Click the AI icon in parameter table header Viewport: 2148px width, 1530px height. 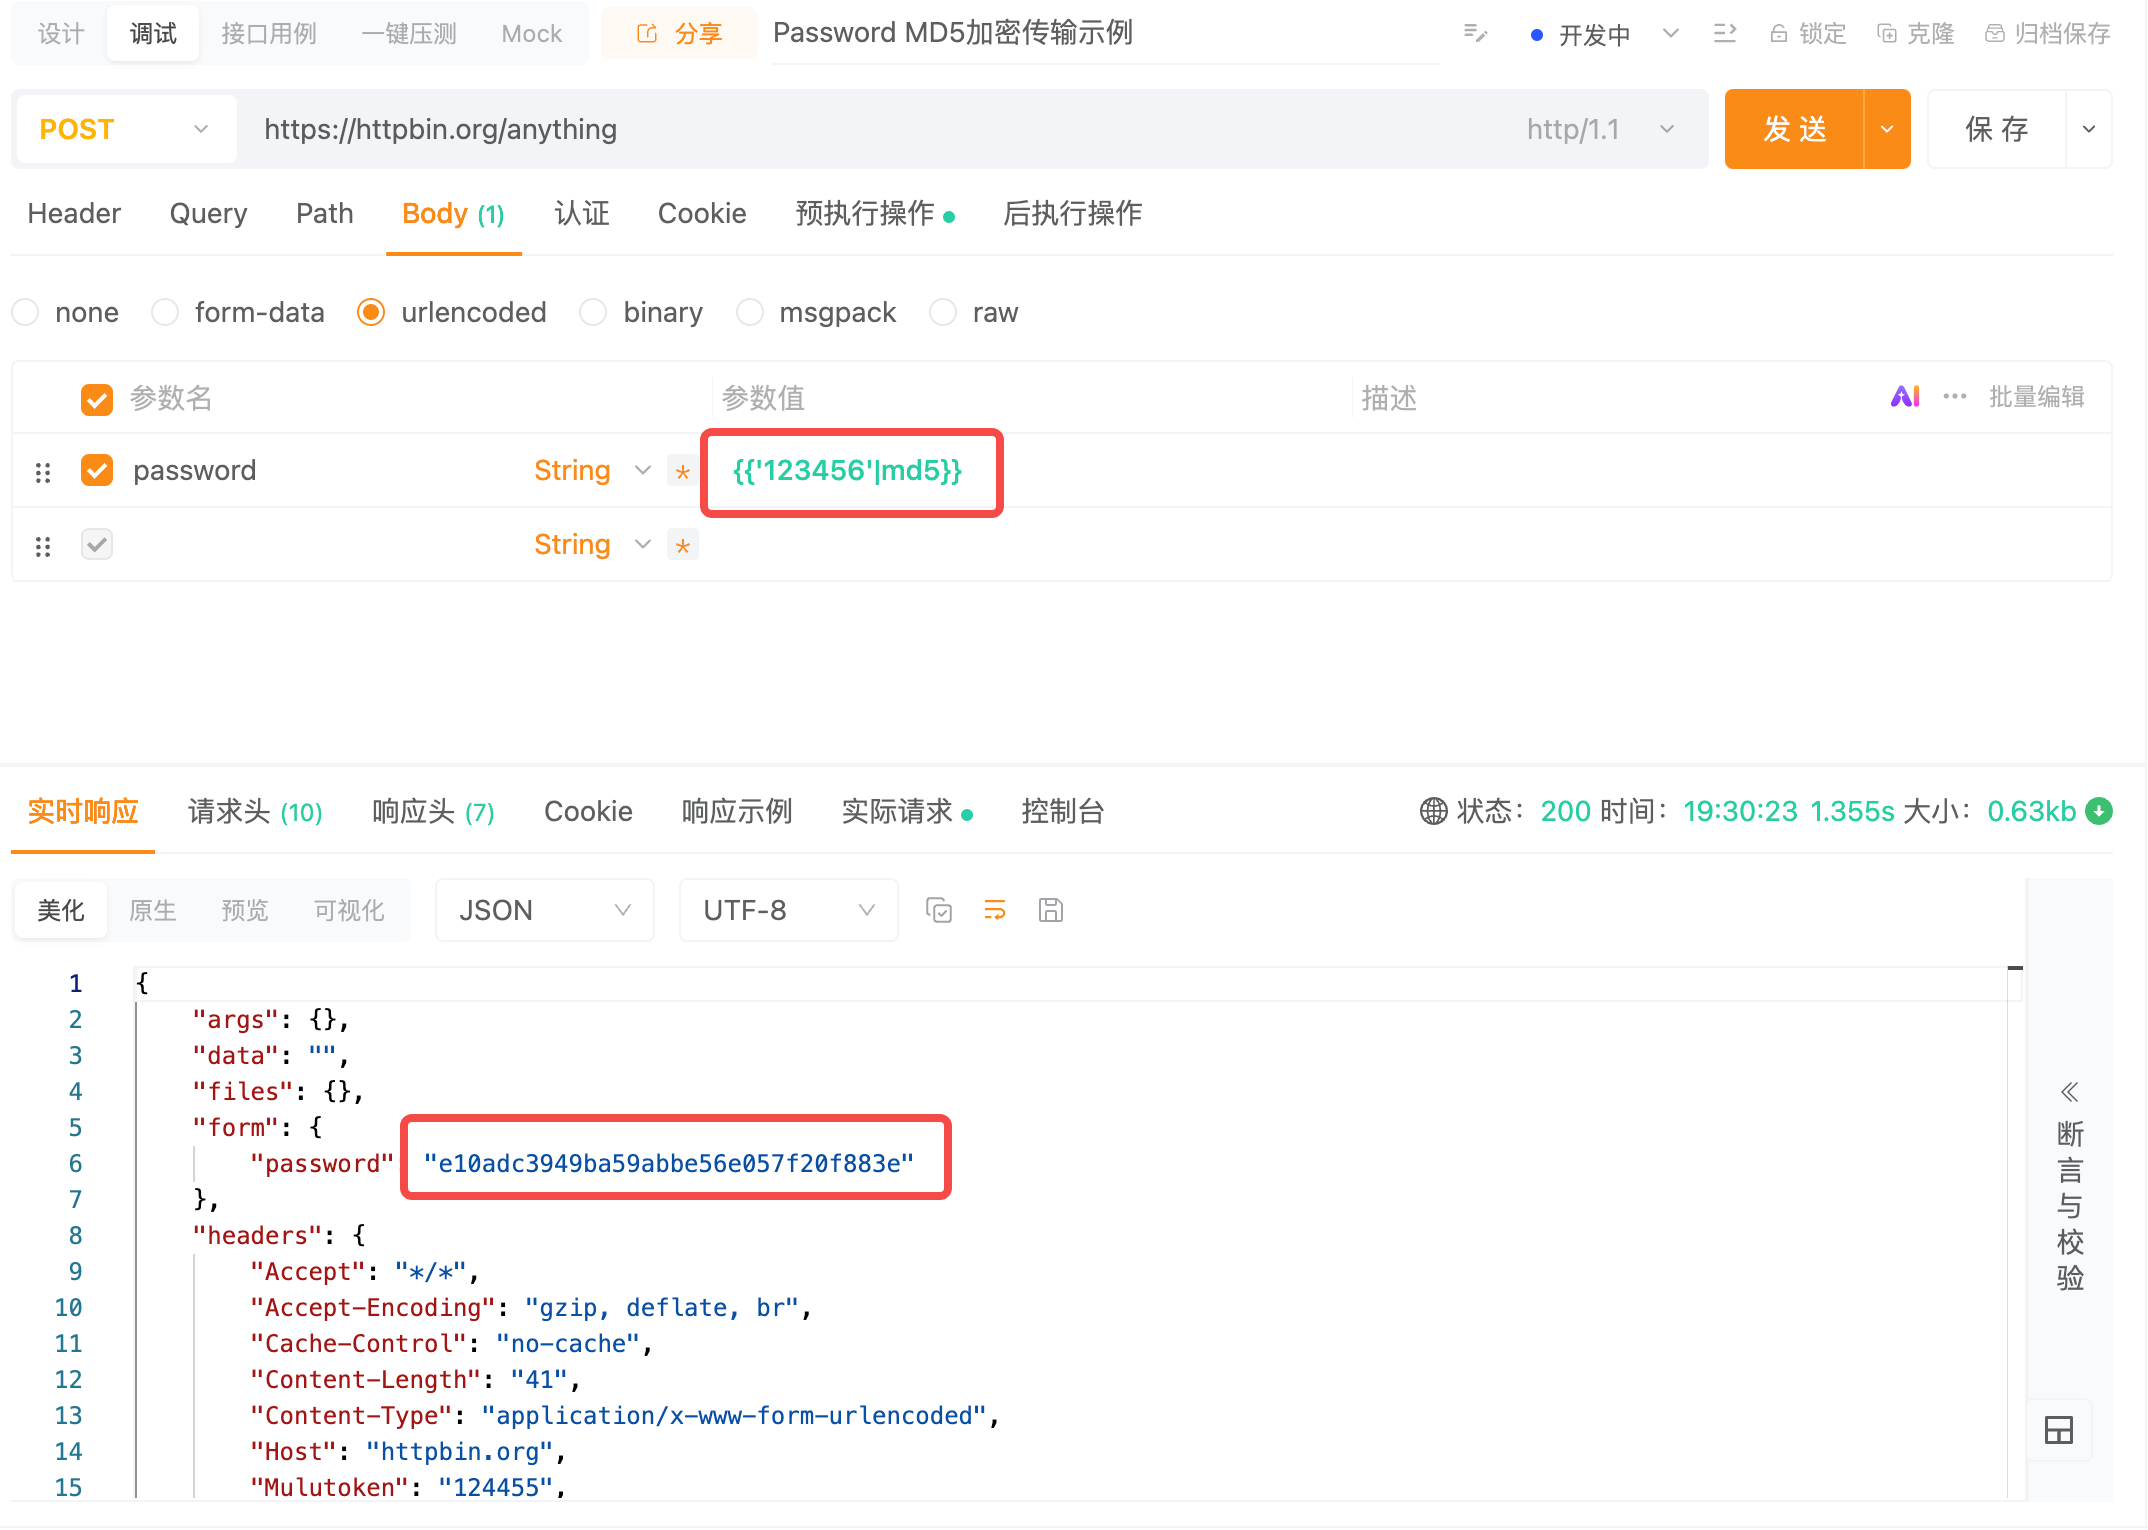pos(1904,397)
